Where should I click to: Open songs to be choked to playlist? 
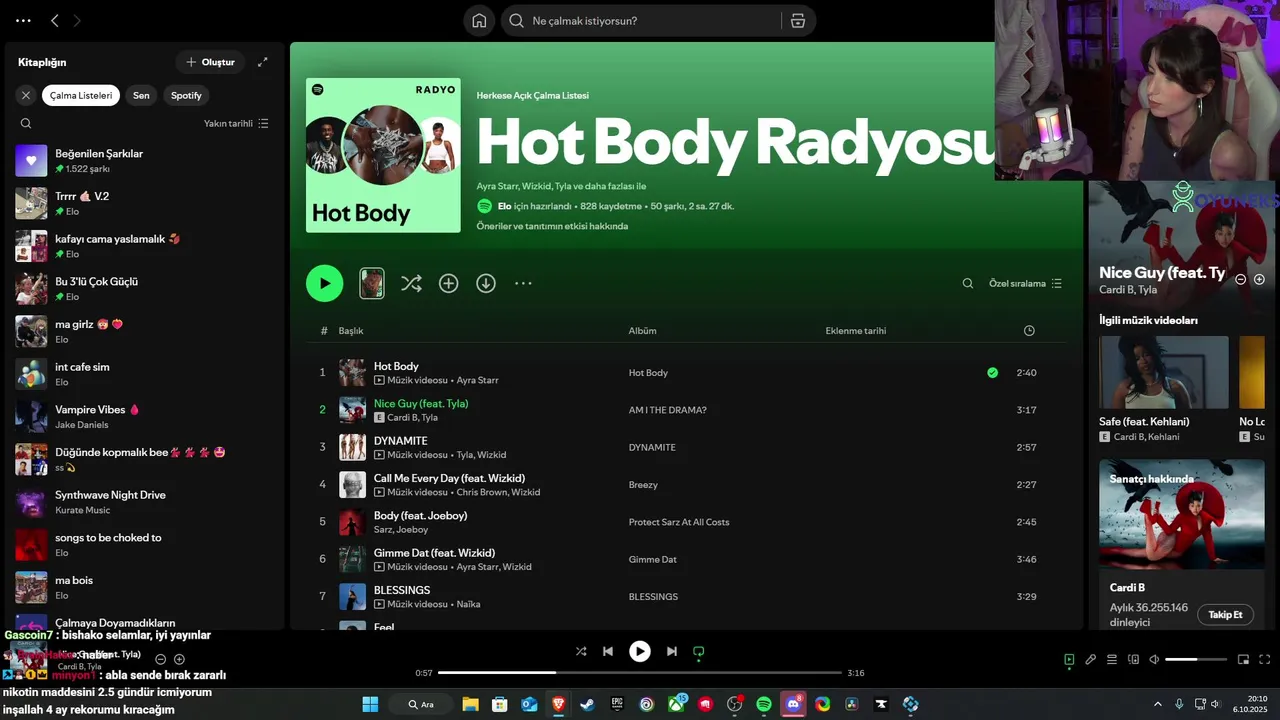point(145,544)
